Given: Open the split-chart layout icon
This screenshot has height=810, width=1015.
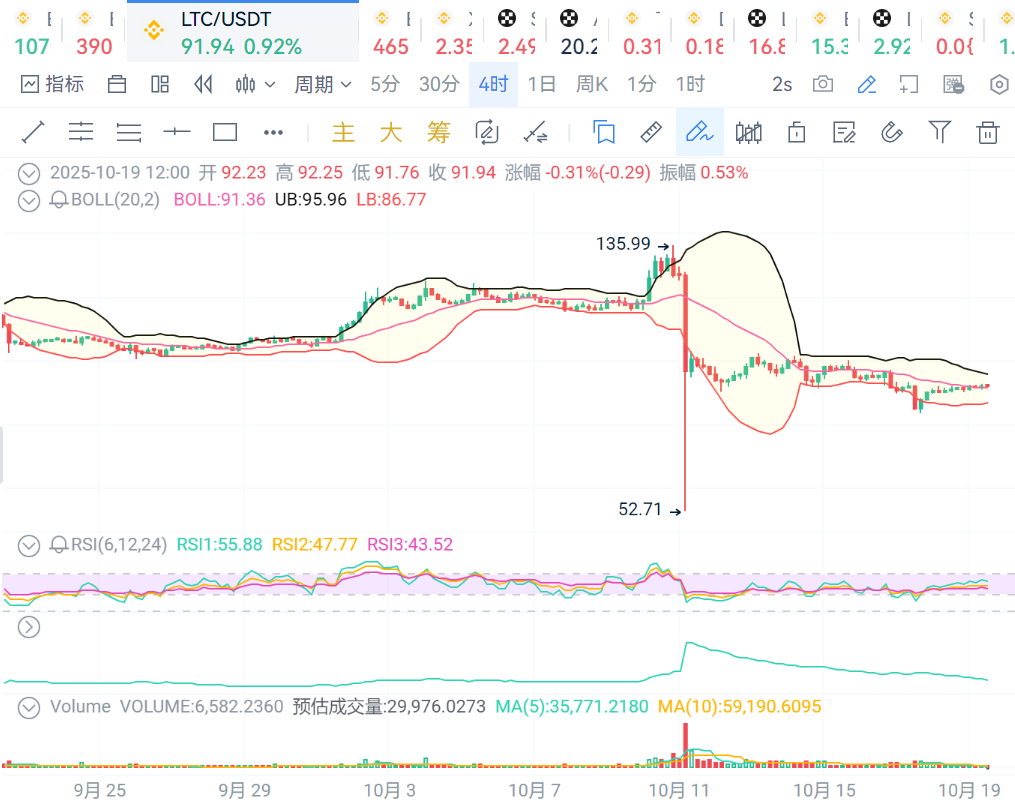Looking at the screenshot, I should (x=160, y=84).
